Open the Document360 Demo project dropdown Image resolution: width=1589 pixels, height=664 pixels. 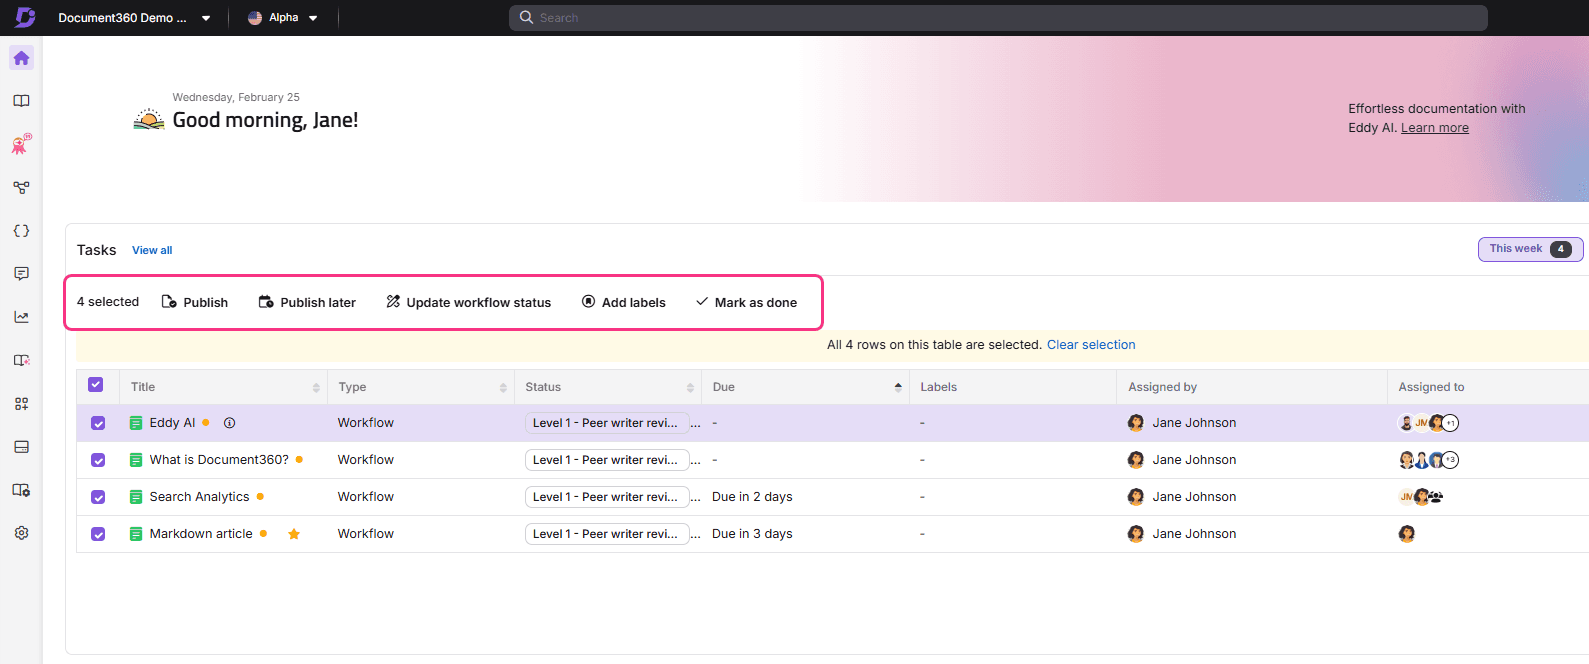pyautogui.click(x=134, y=18)
